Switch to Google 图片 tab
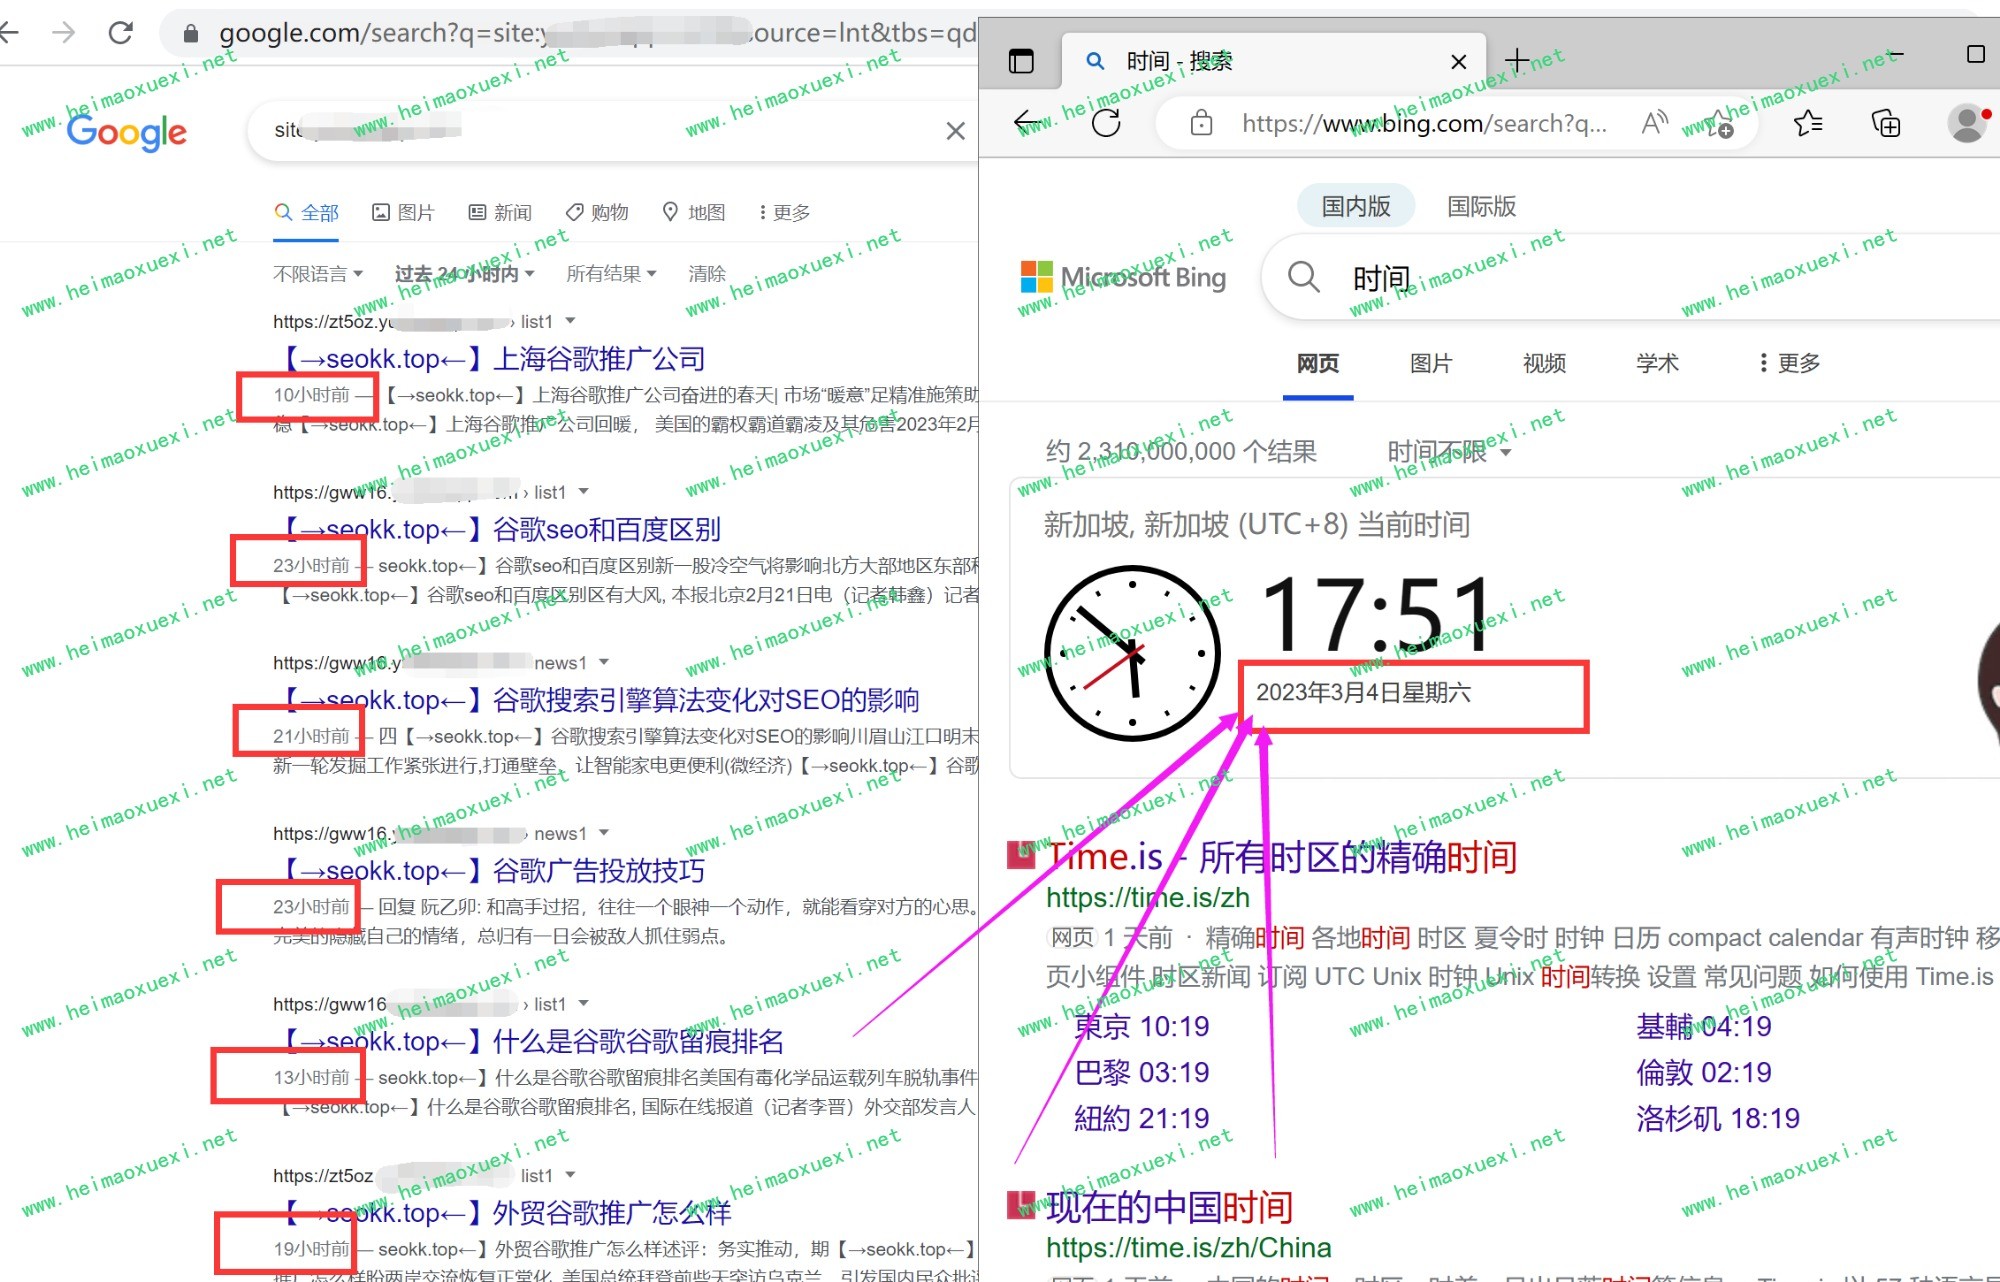Viewport: 2000px width, 1282px height. tap(403, 212)
